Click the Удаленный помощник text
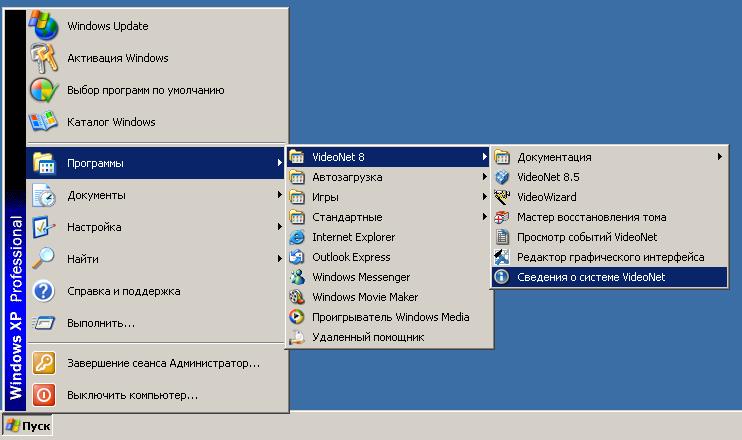 pyautogui.click(x=368, y=337)
